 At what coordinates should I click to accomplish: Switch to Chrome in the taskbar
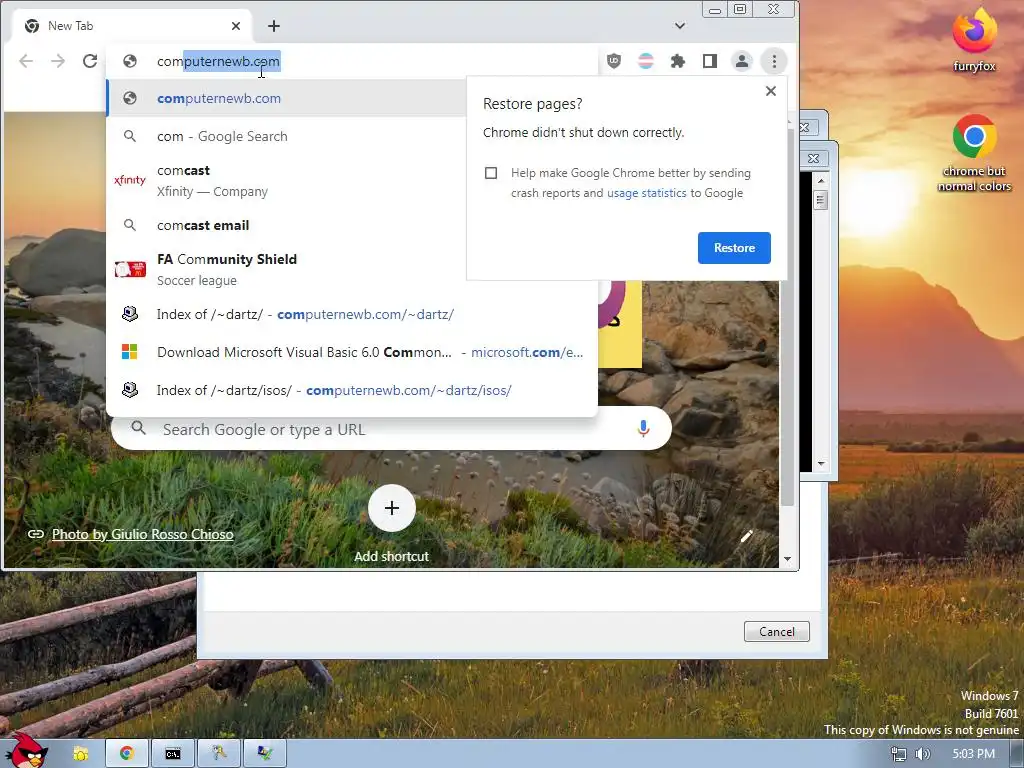point(127,754)
